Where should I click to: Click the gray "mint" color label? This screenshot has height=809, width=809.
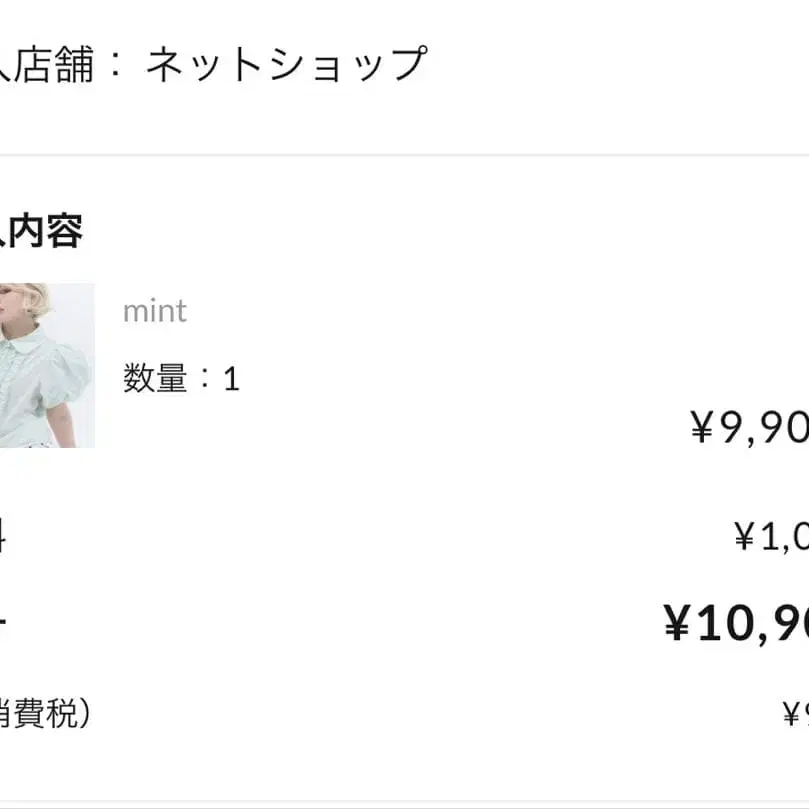point(155,311)
